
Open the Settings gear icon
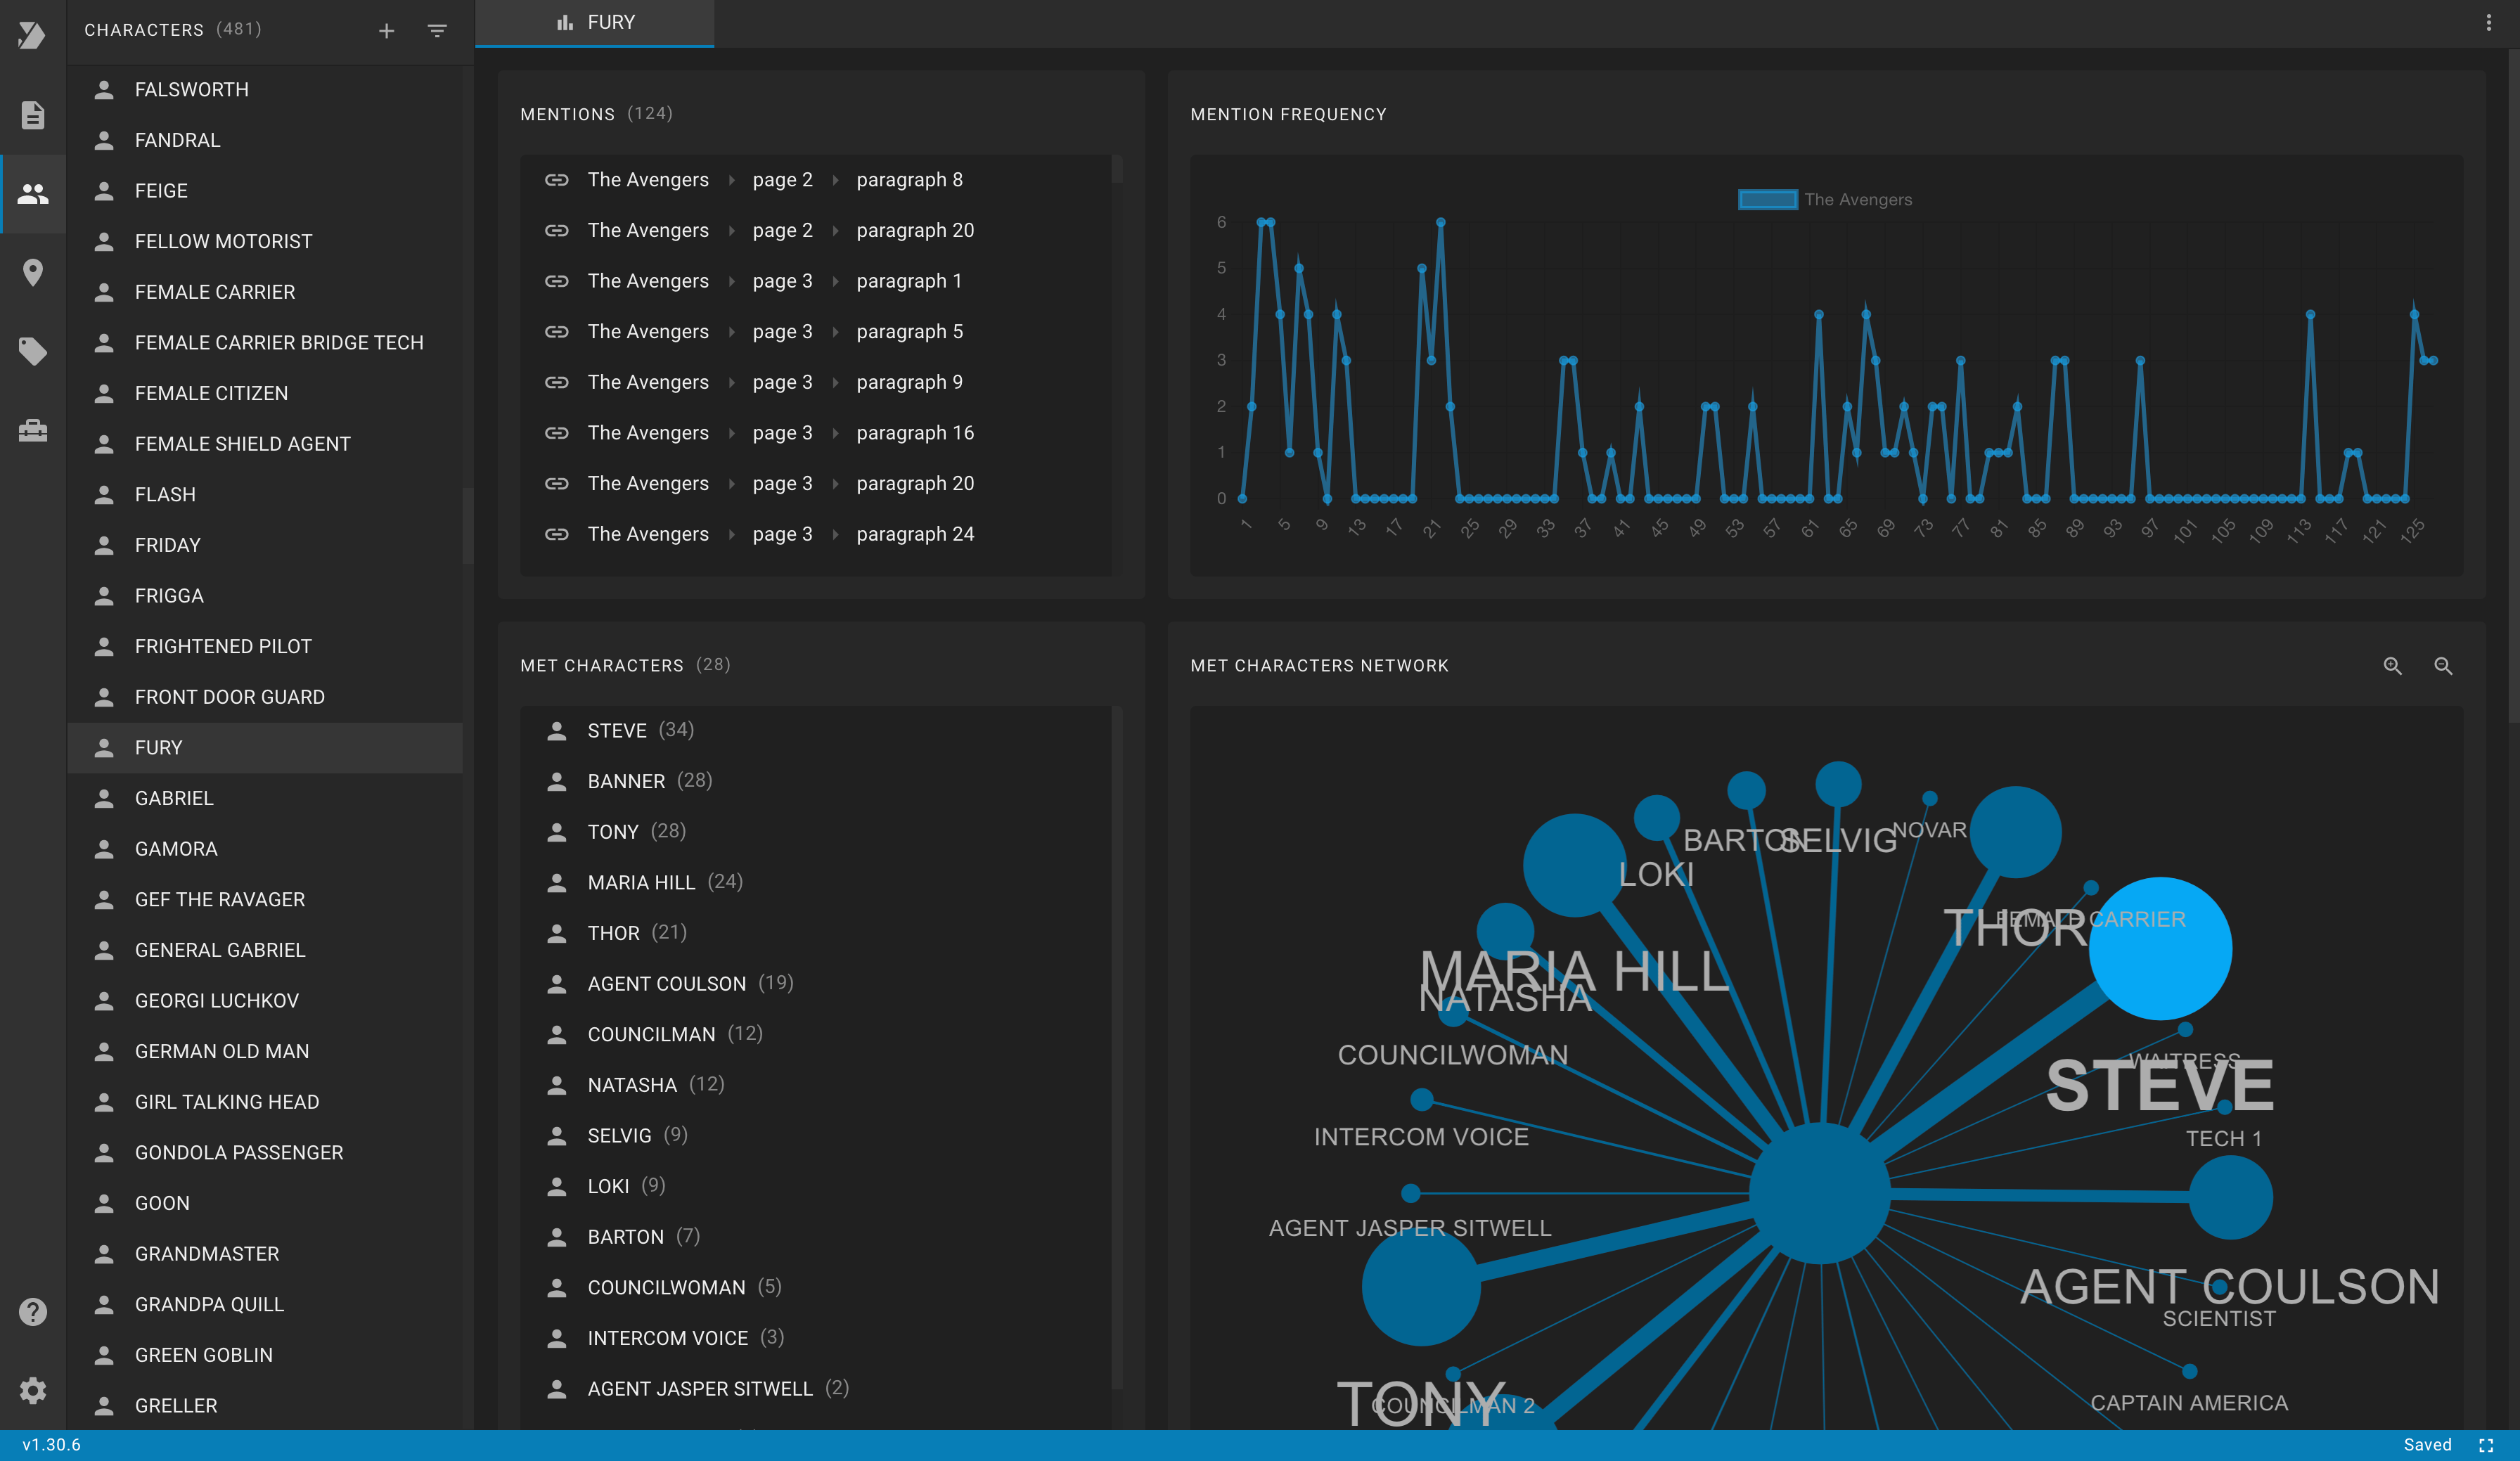coord(33,1391)
